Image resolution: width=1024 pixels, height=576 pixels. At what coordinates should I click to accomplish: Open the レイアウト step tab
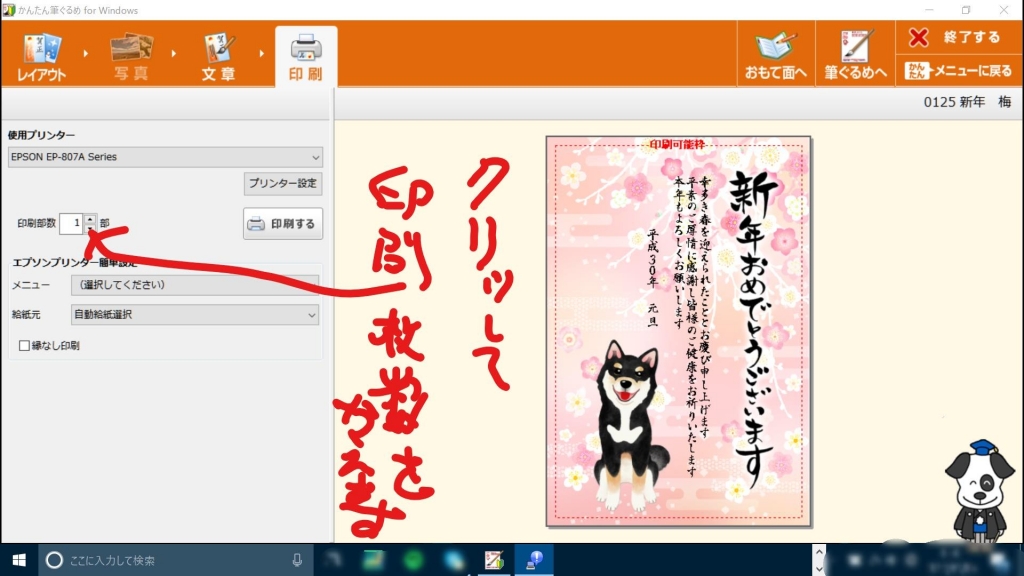coord(42,57)
